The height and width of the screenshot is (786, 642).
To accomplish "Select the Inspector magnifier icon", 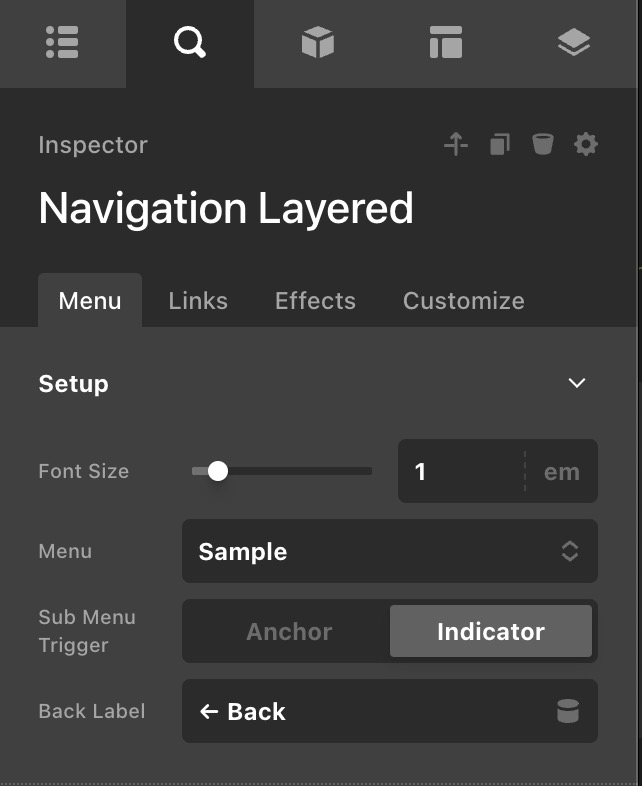I will pos(190,43).
